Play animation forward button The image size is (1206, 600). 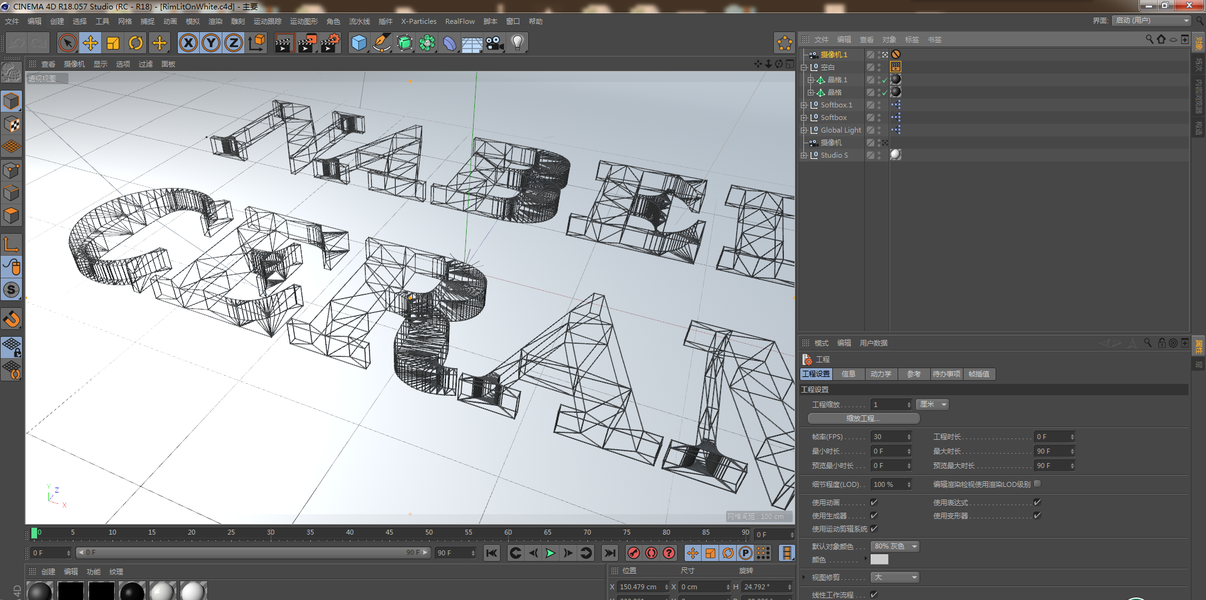[x=550, y=553]
